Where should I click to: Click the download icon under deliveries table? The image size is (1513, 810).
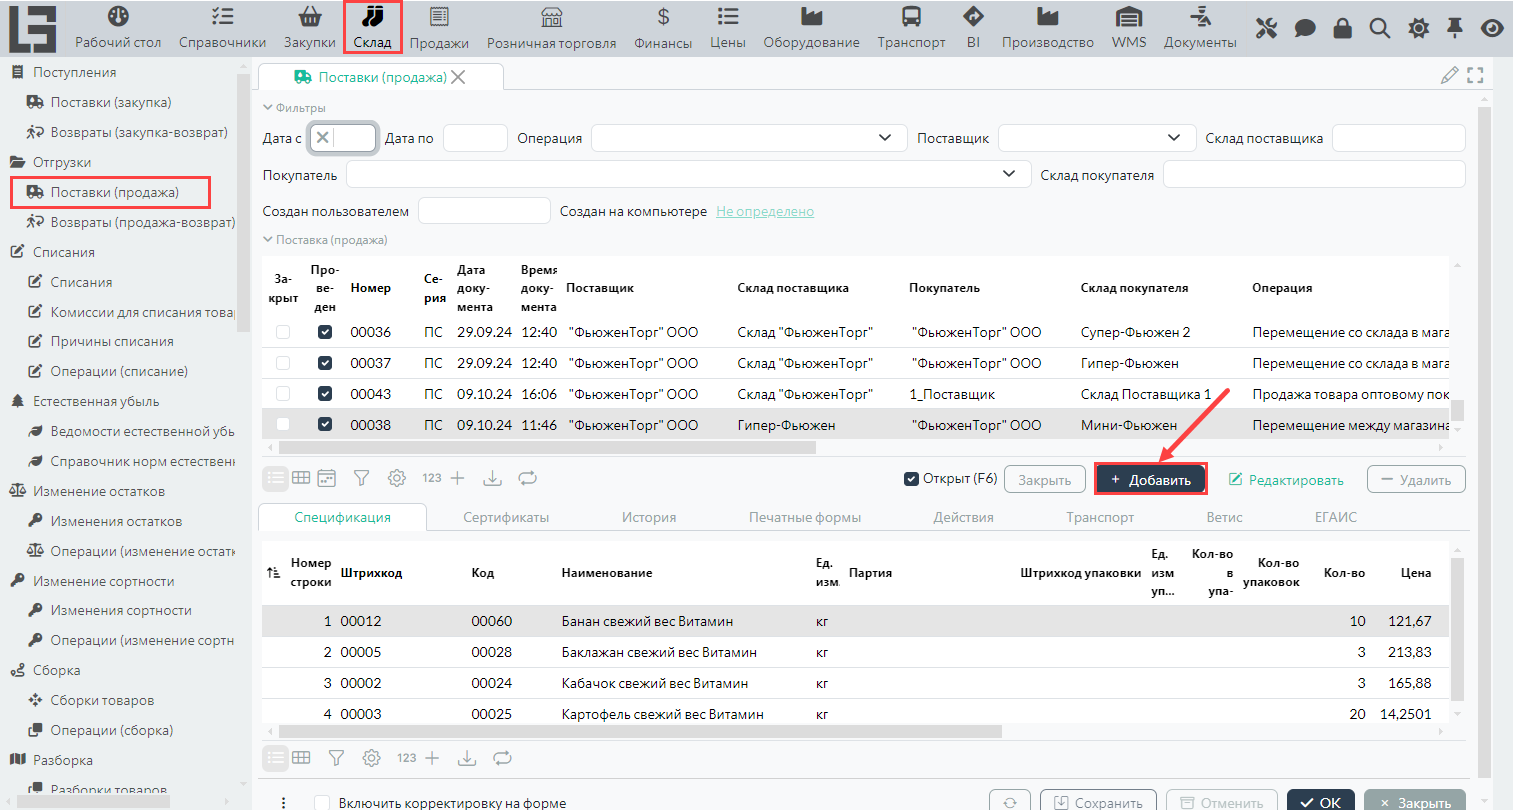click(492, 478)
